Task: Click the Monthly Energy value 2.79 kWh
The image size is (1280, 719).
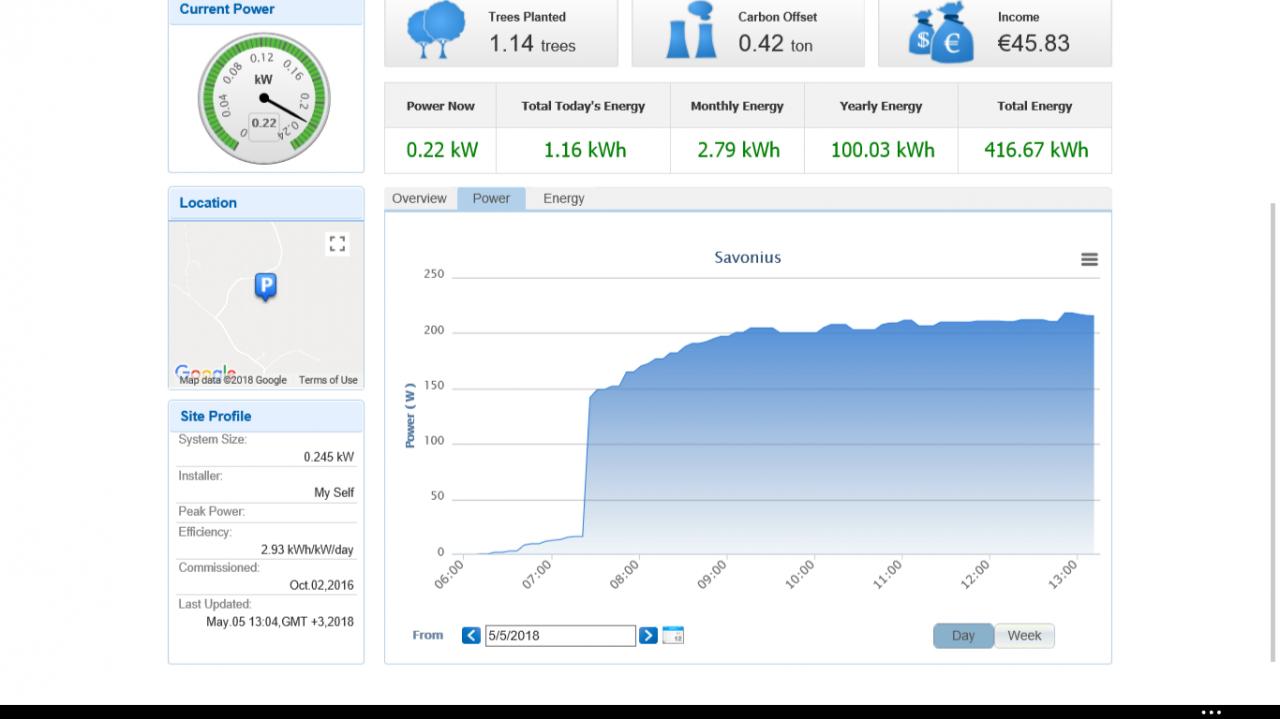Action: (x=739, y=150)
